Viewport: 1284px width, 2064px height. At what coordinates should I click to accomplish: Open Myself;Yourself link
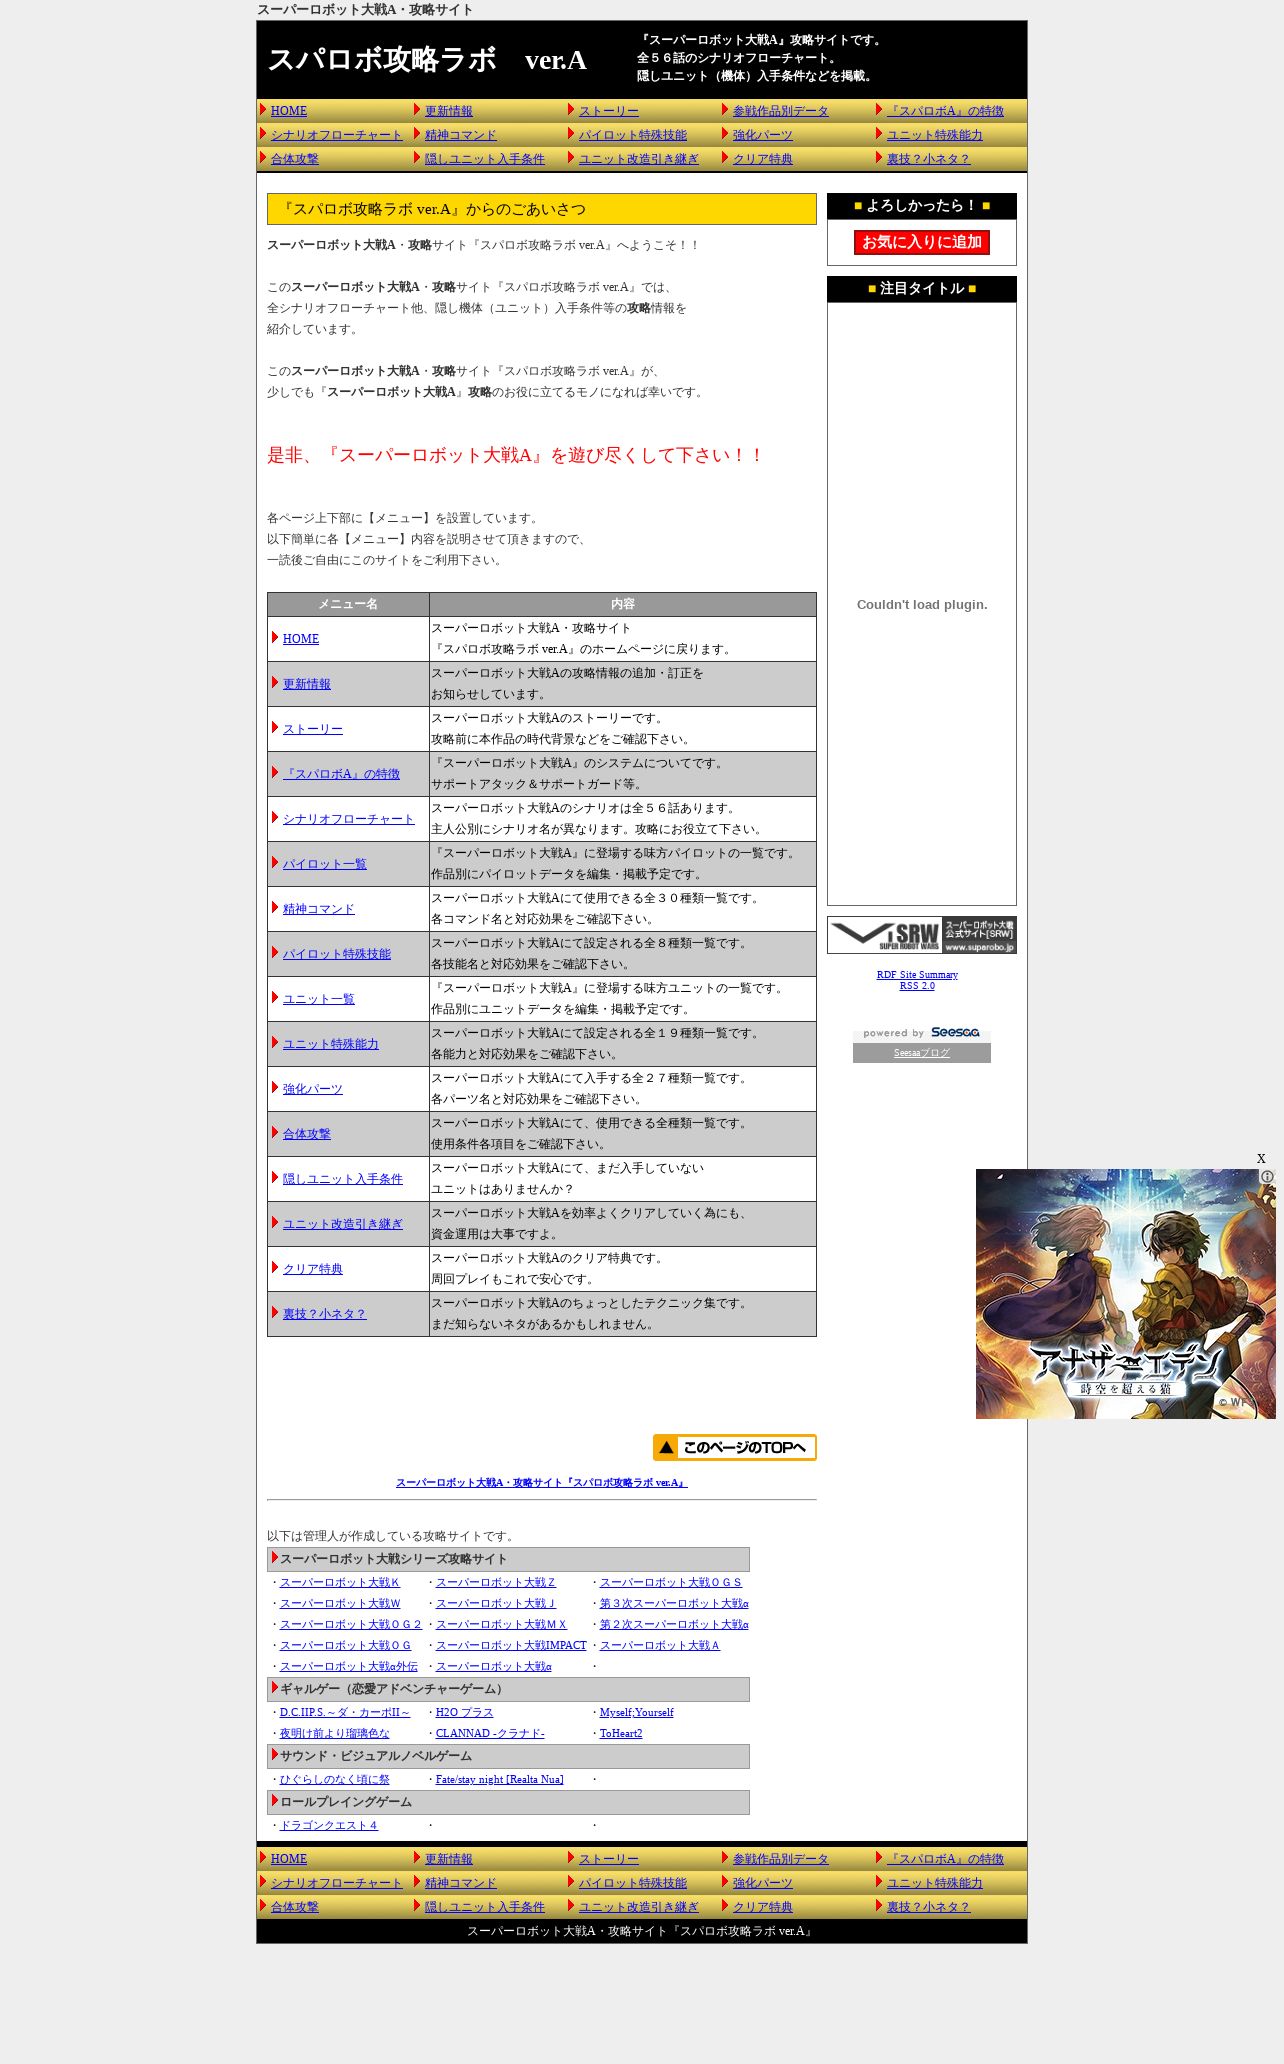pyautogui.click(x=637, y=1712)
